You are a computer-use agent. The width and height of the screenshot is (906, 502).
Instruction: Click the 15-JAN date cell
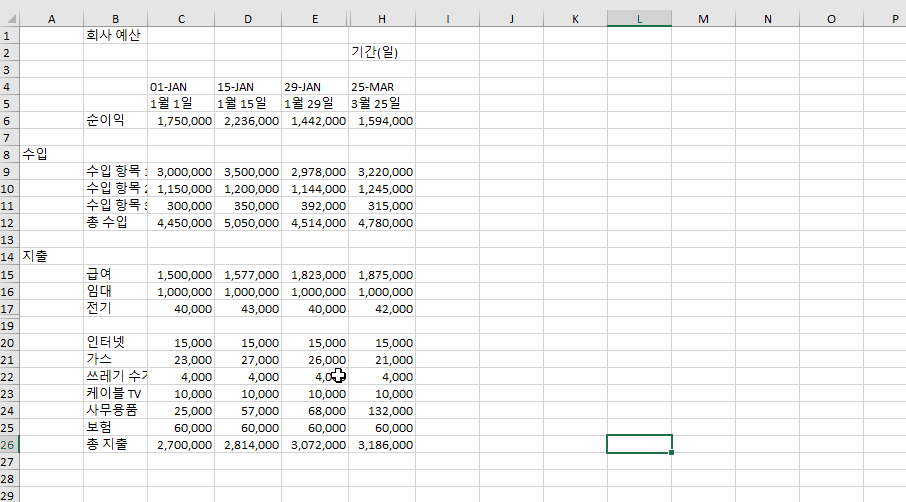[248, 87]
